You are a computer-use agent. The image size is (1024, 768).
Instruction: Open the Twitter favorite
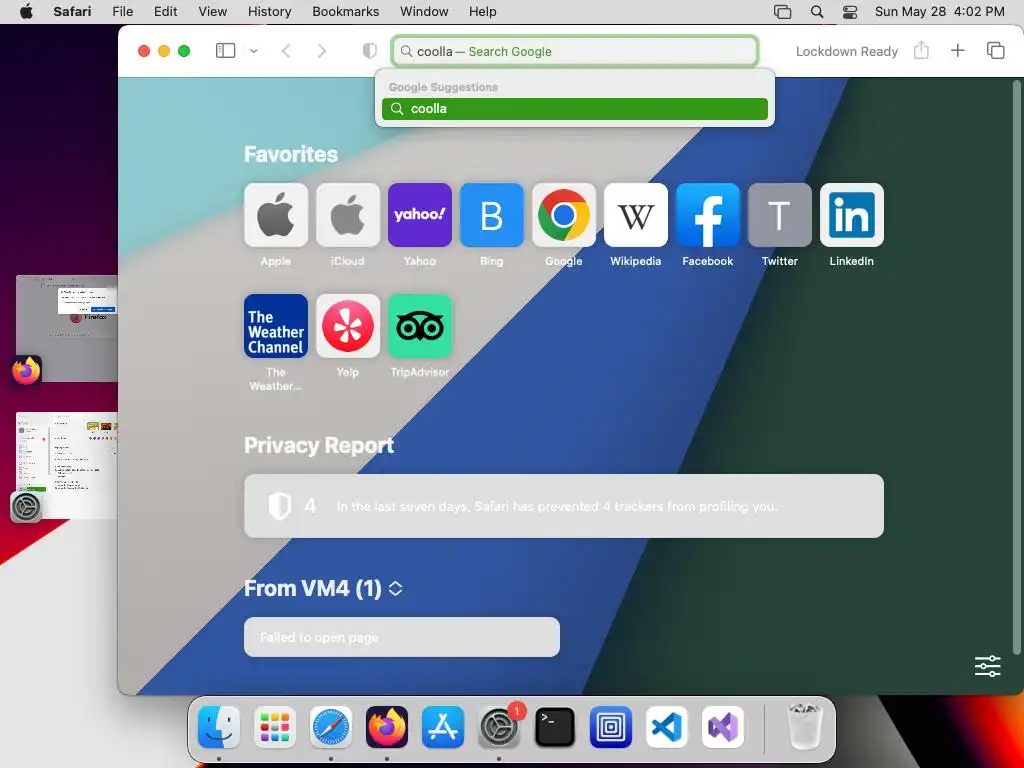pyautogui.click(x=779, y=215)
